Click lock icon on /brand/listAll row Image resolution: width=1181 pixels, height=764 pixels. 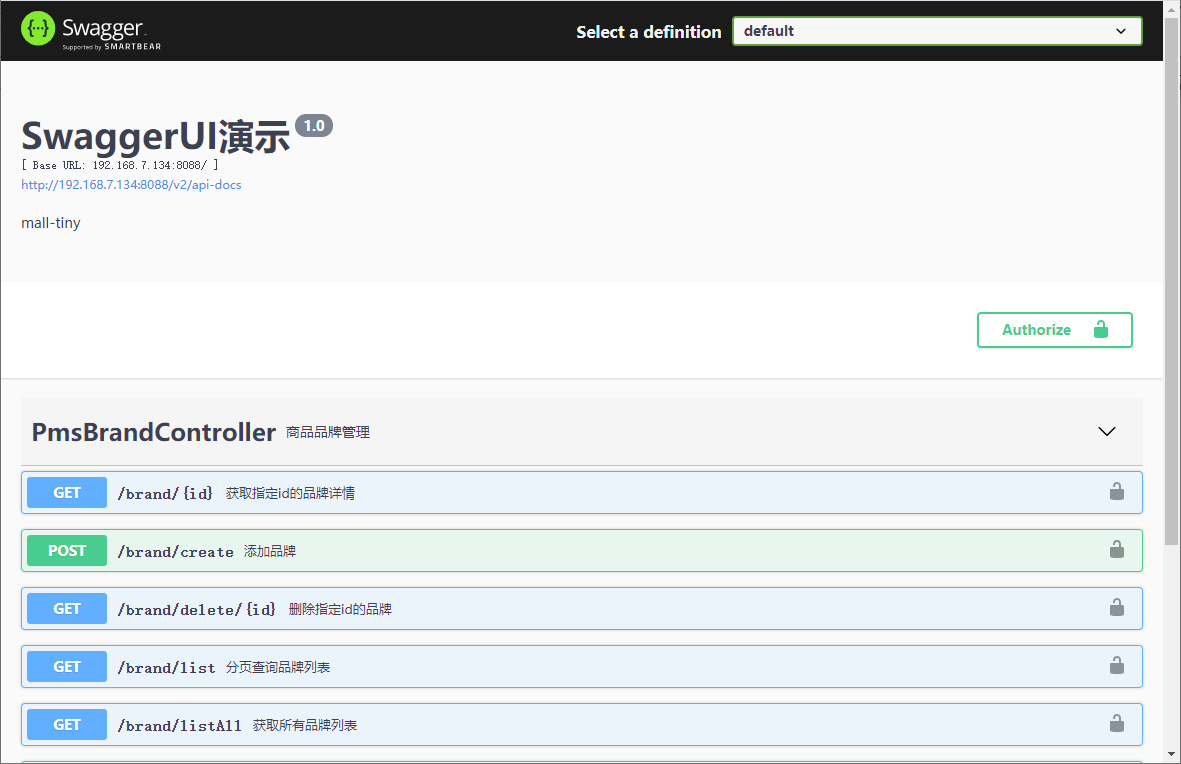point(1116,724)
